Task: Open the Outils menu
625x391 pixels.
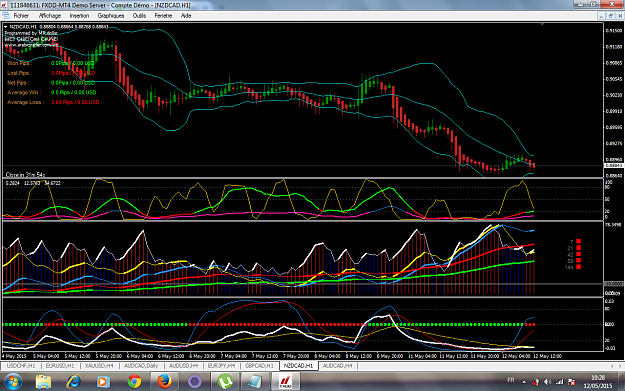Action: 139,16
